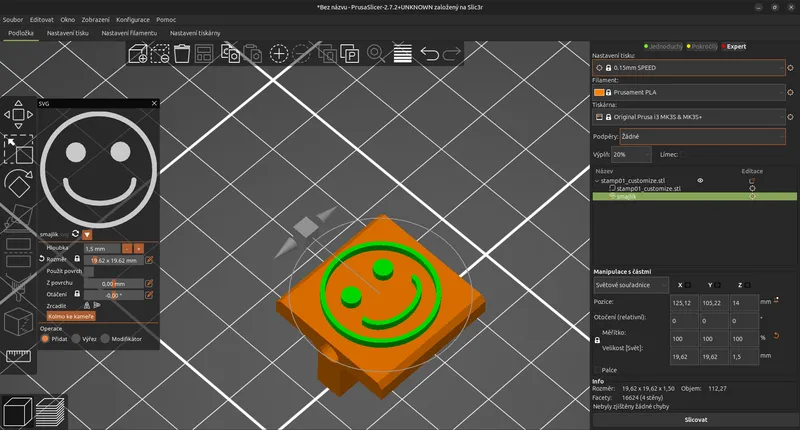Select the Modifikátor operation radio button
Viewport: 800px width, 430px height.
(105, 339)
